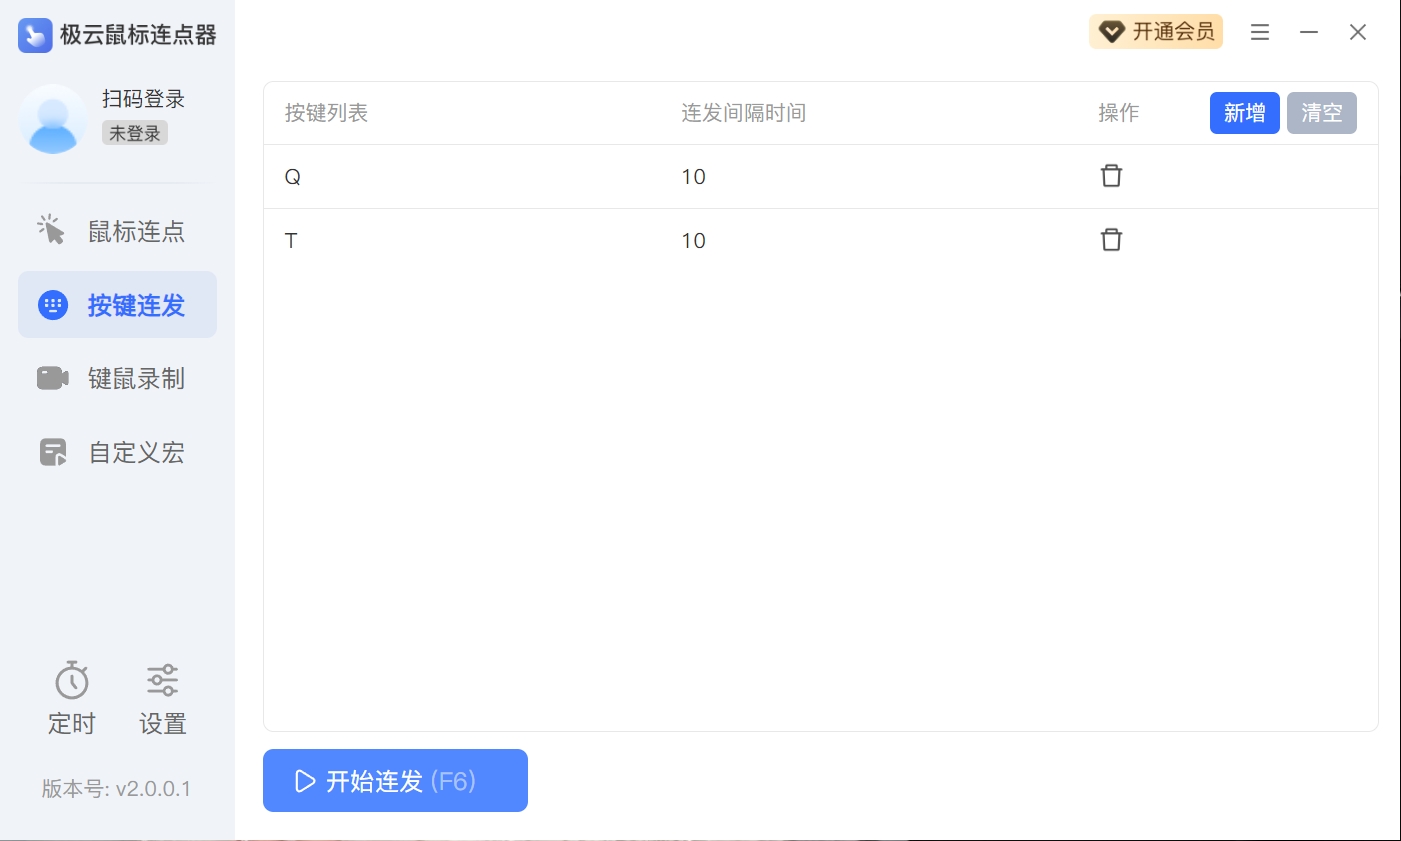1401x841 pixels.
Task: Switch to 鼠标连点 mouse clicker tab
Action: coord(117,231)
